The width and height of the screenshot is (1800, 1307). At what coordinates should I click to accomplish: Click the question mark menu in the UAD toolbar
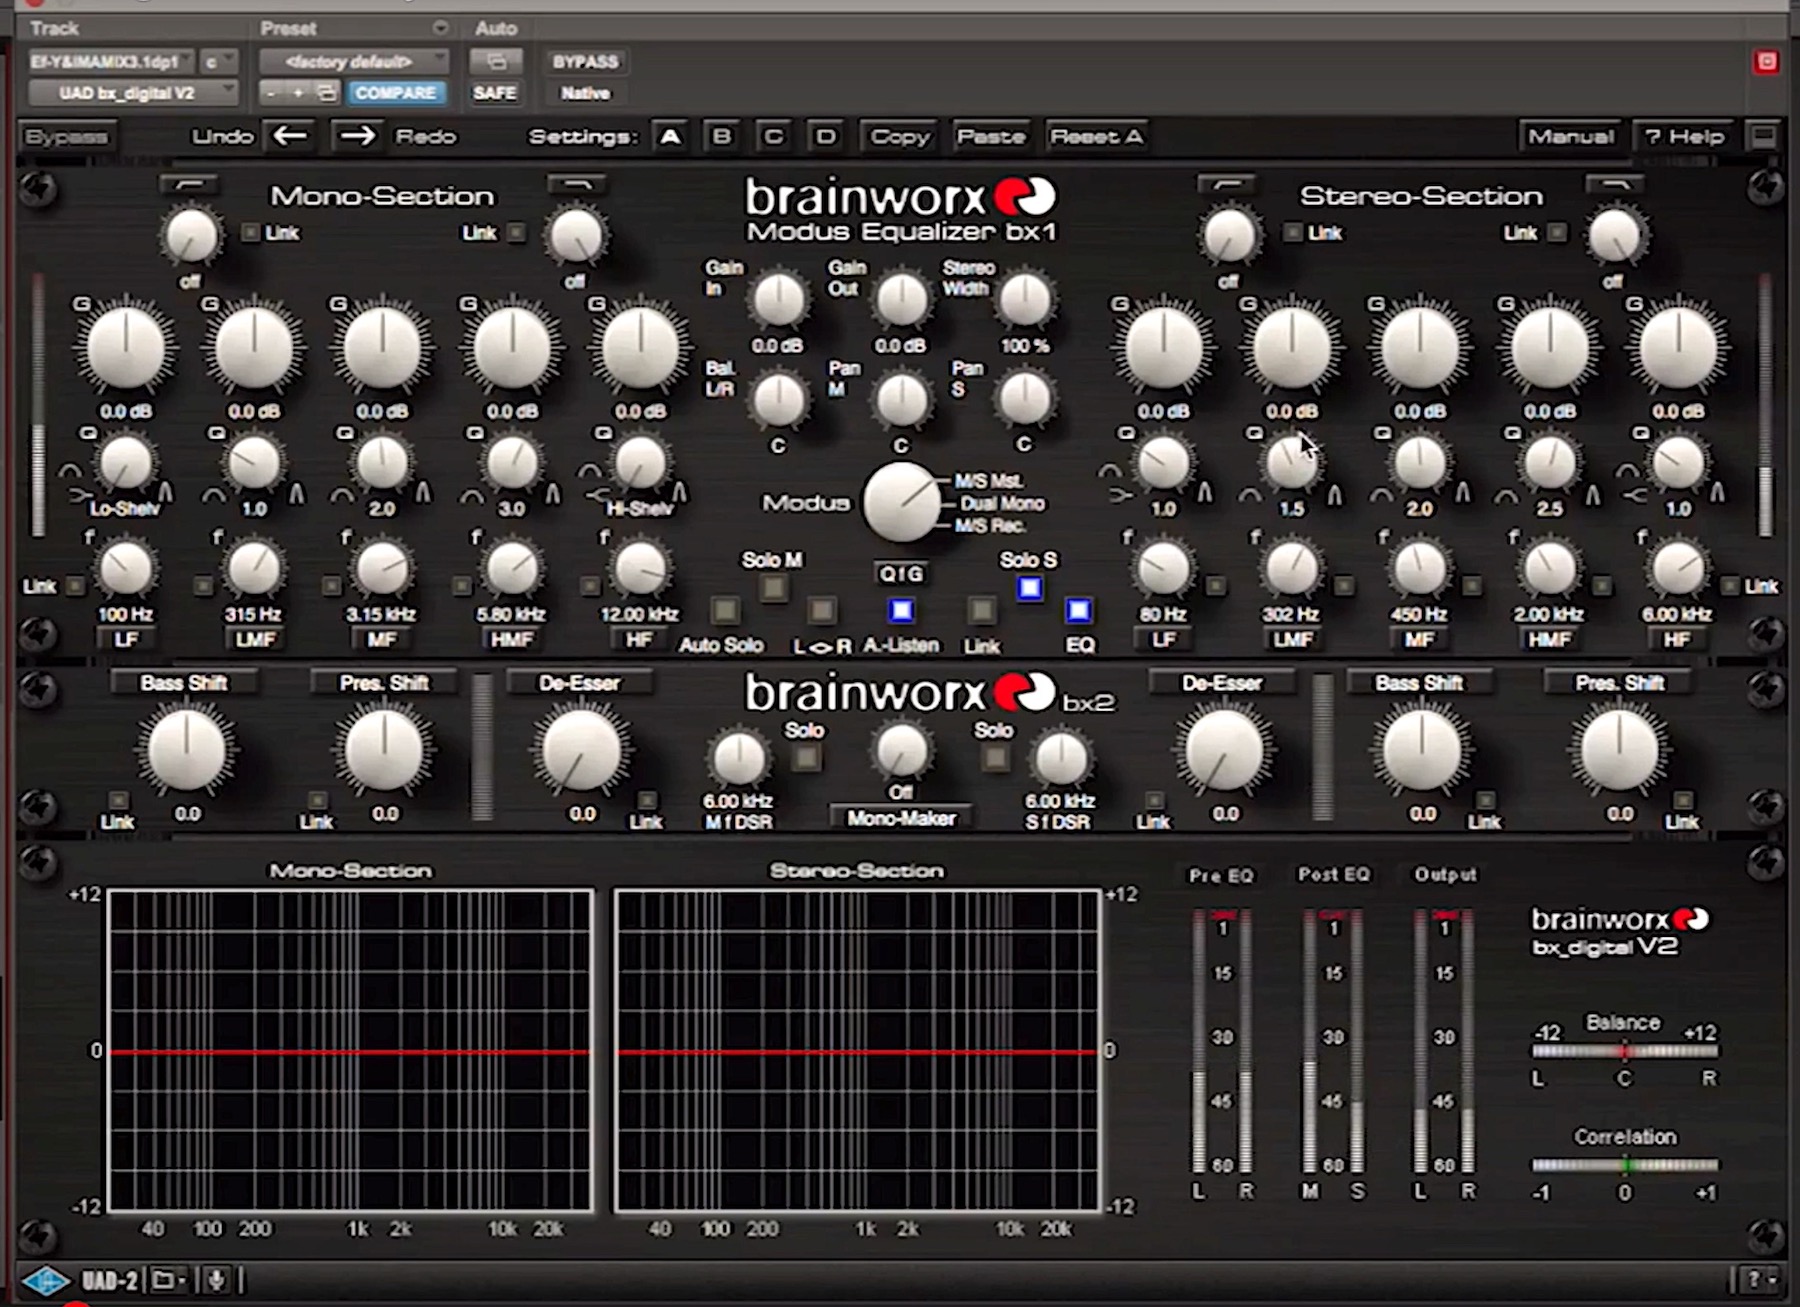coord(1759,1280)
